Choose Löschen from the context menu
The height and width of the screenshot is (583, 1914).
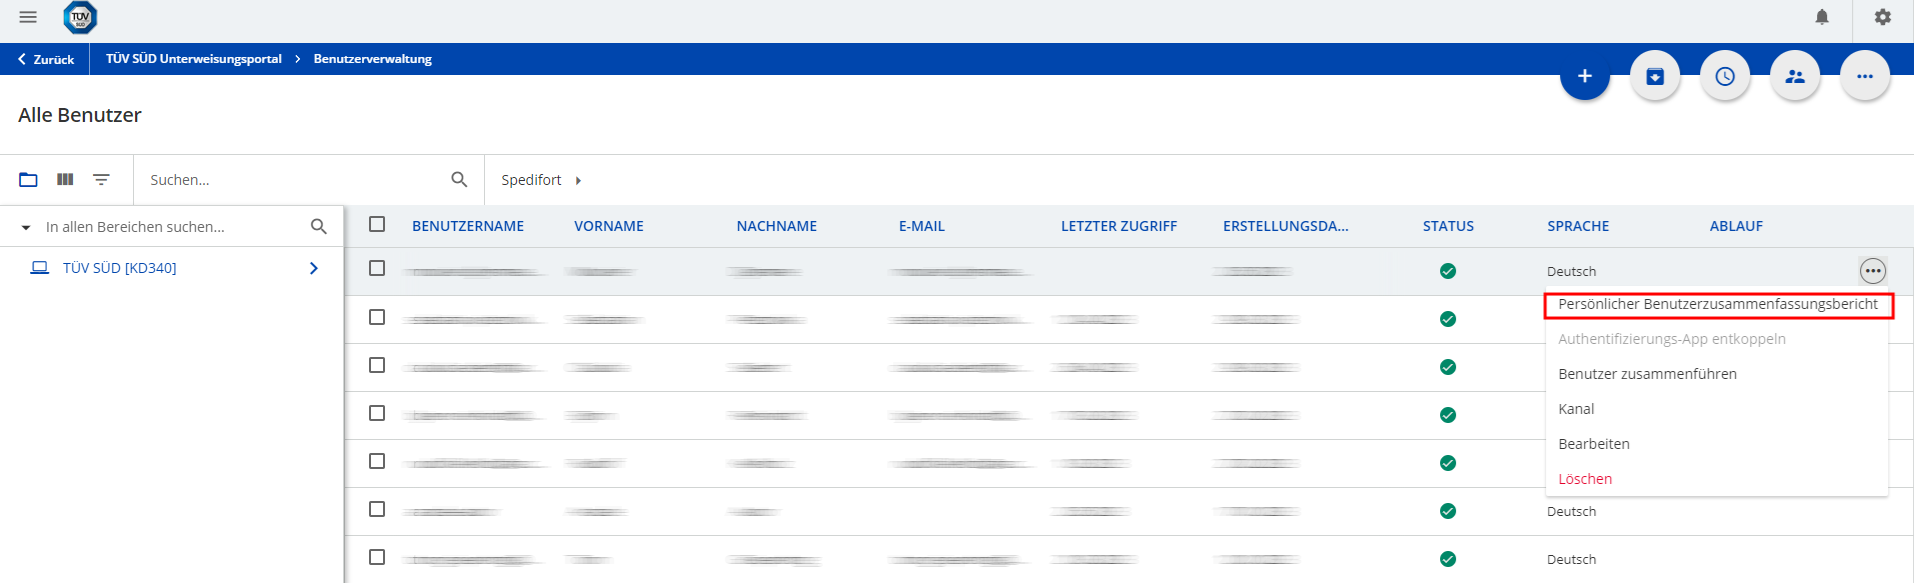[1585, 479]
